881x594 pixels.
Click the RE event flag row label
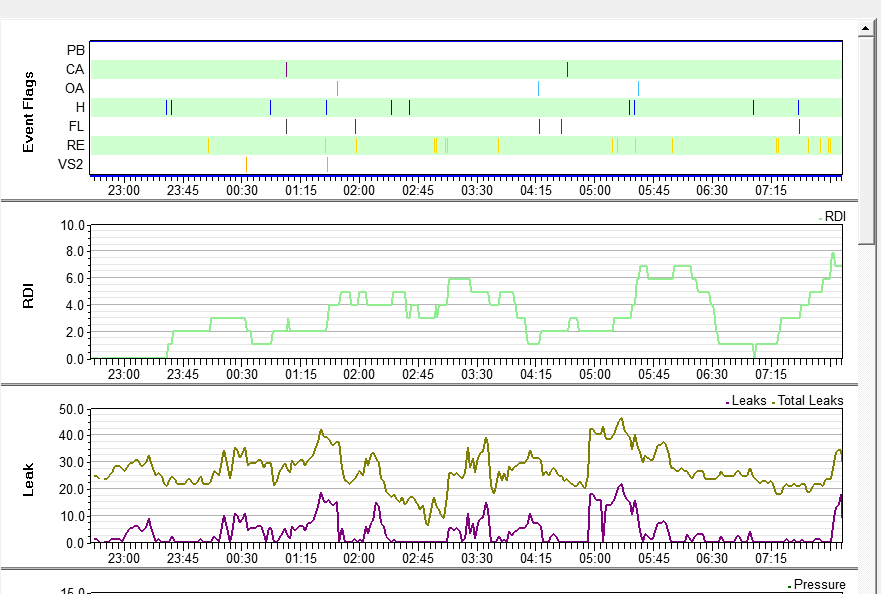pos(75,145)
